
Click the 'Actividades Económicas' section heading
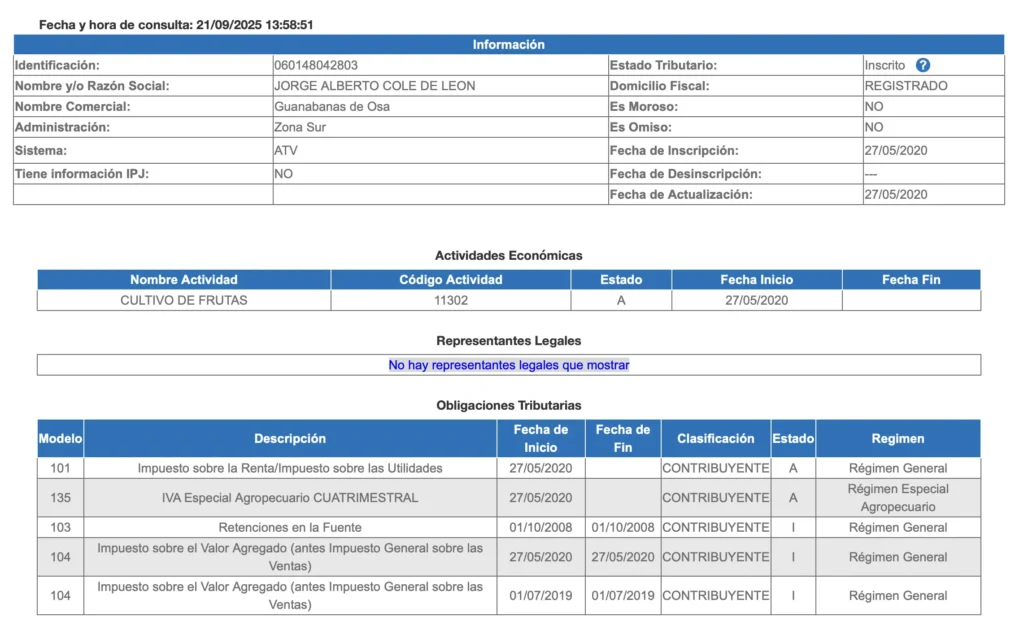coord(509,256)
